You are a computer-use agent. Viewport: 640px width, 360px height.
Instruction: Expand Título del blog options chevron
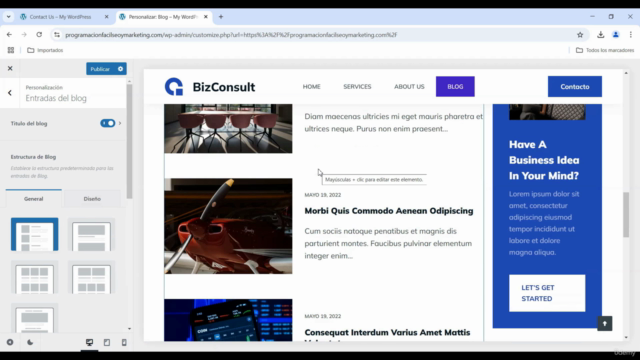(120, 123)
